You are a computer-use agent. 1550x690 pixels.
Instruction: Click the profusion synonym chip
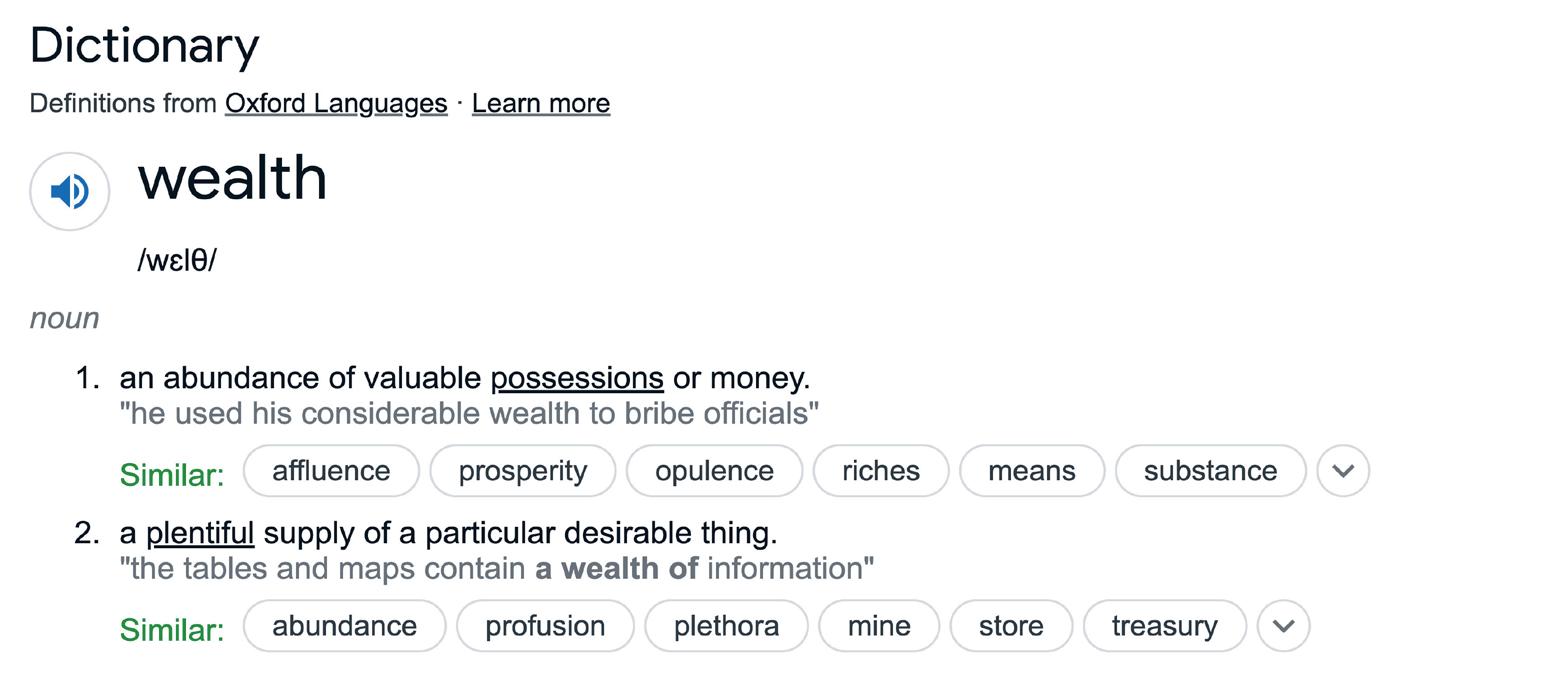point(545,626)
